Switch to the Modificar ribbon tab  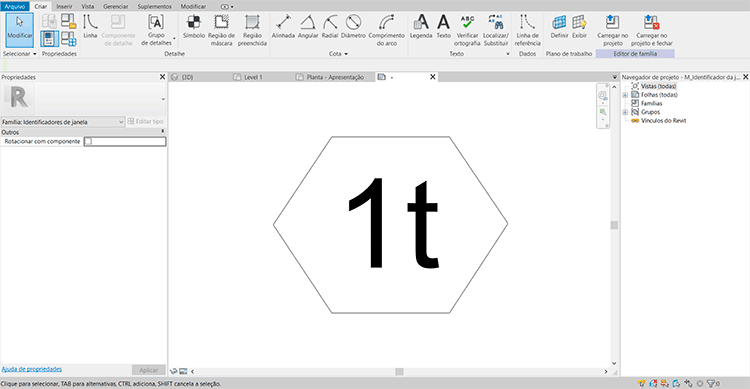click(193, 6)
